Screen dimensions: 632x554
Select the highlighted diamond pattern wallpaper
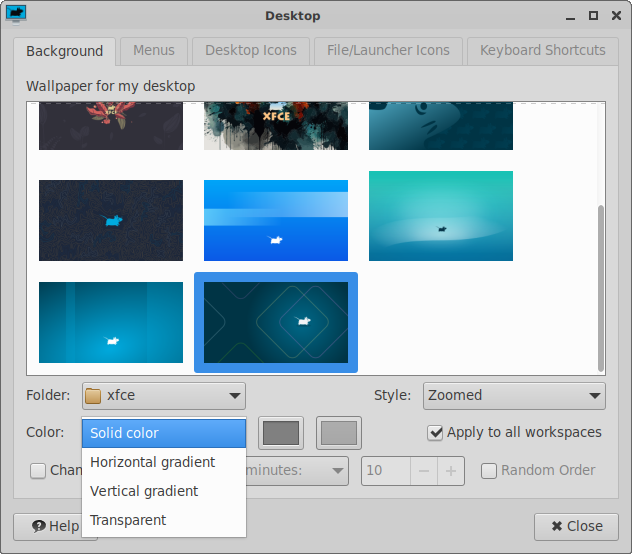[x=276, y=322]
